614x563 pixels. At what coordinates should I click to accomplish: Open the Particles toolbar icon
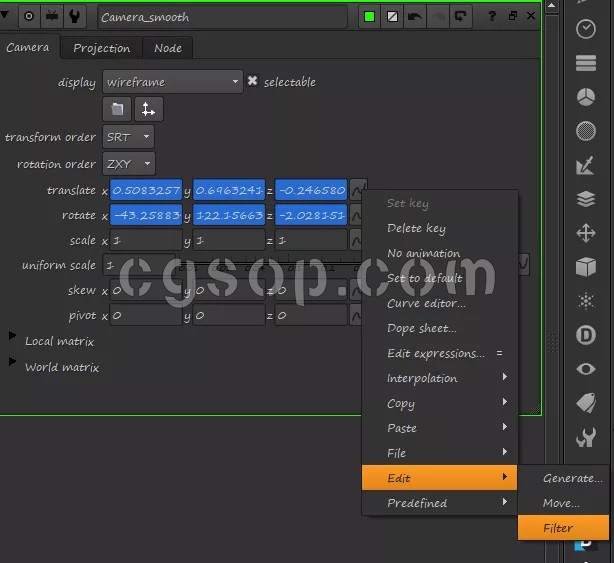point(586,301)
